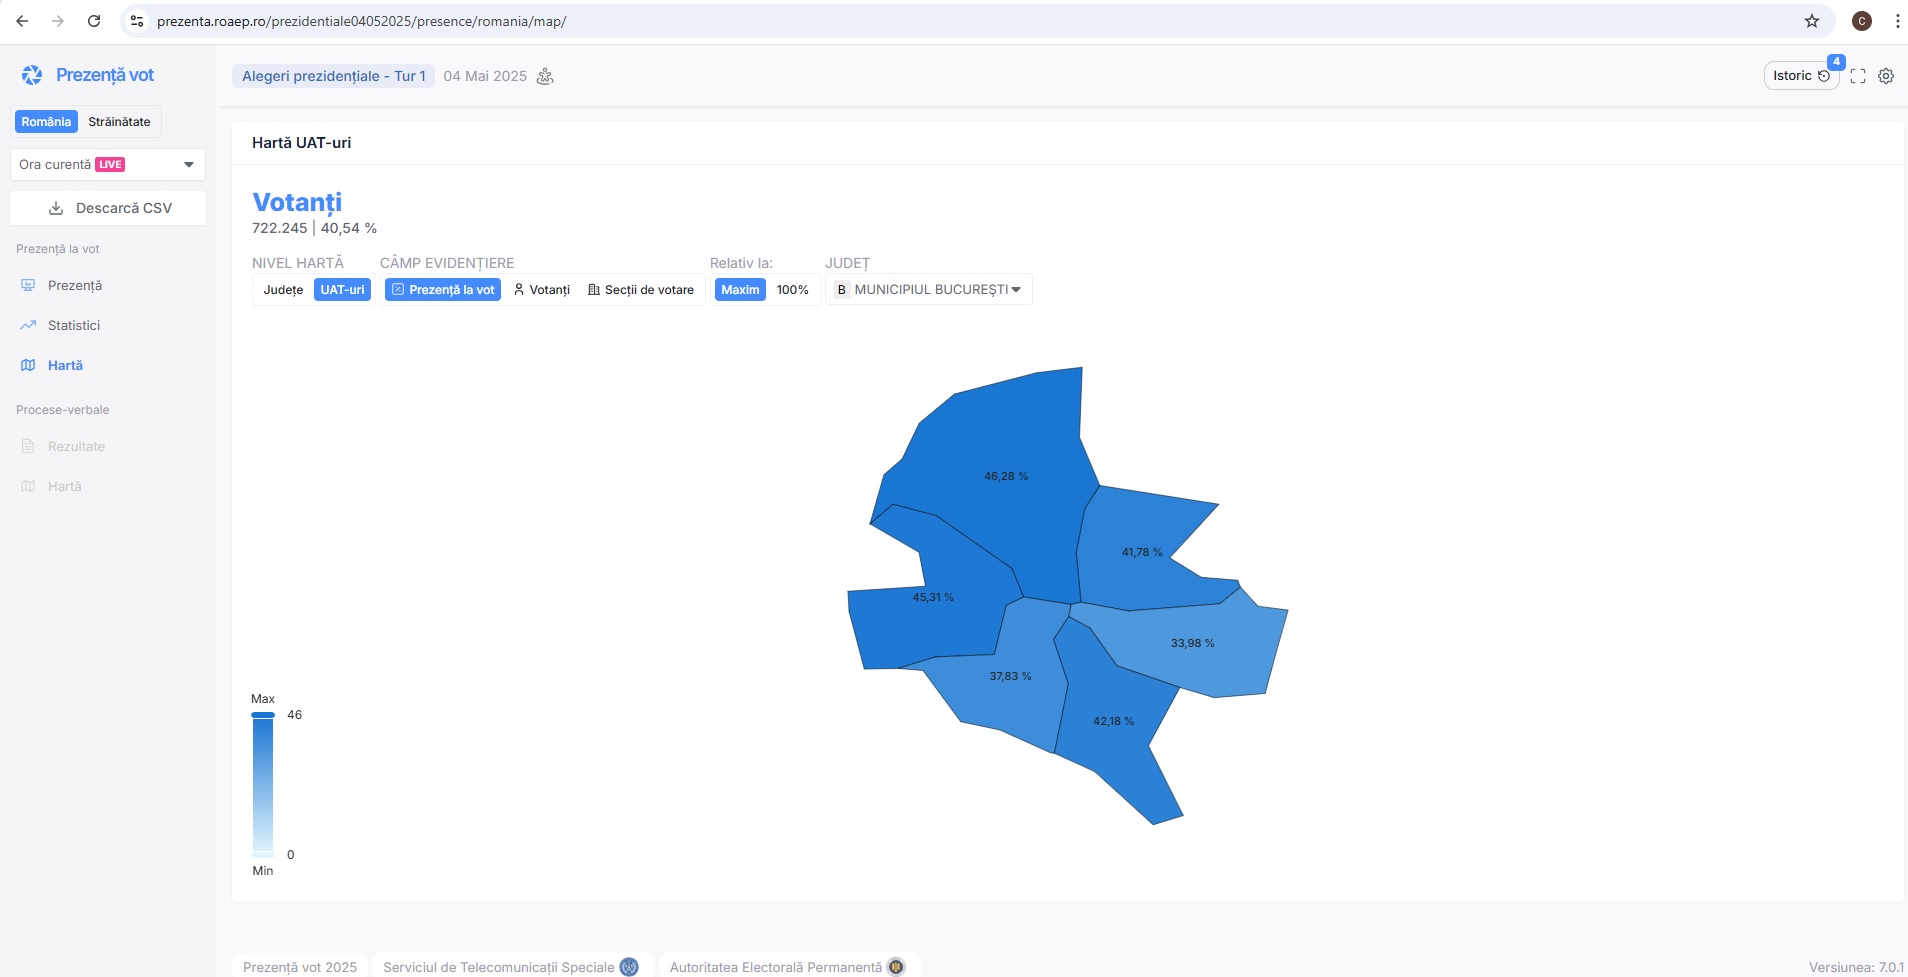Click the Max–Min color scale legend
Image resolution: width=1908 pixels, height=977 pixels.
pos(263,785)
